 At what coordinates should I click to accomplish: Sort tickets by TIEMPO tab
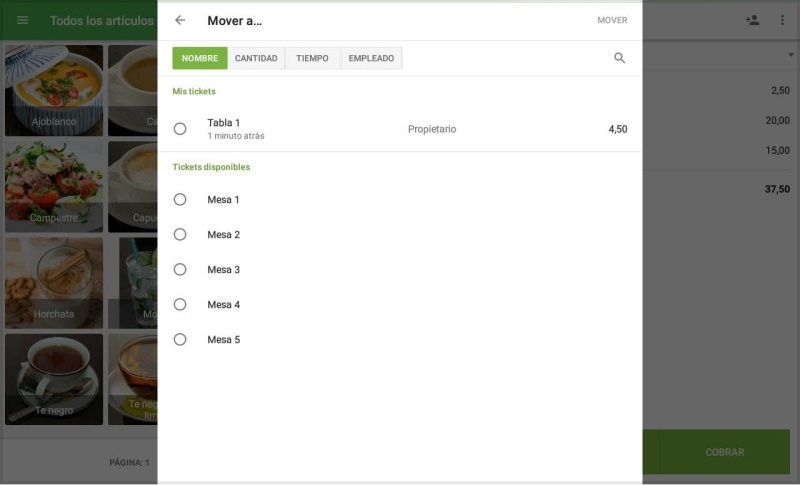tap(312, 58)
